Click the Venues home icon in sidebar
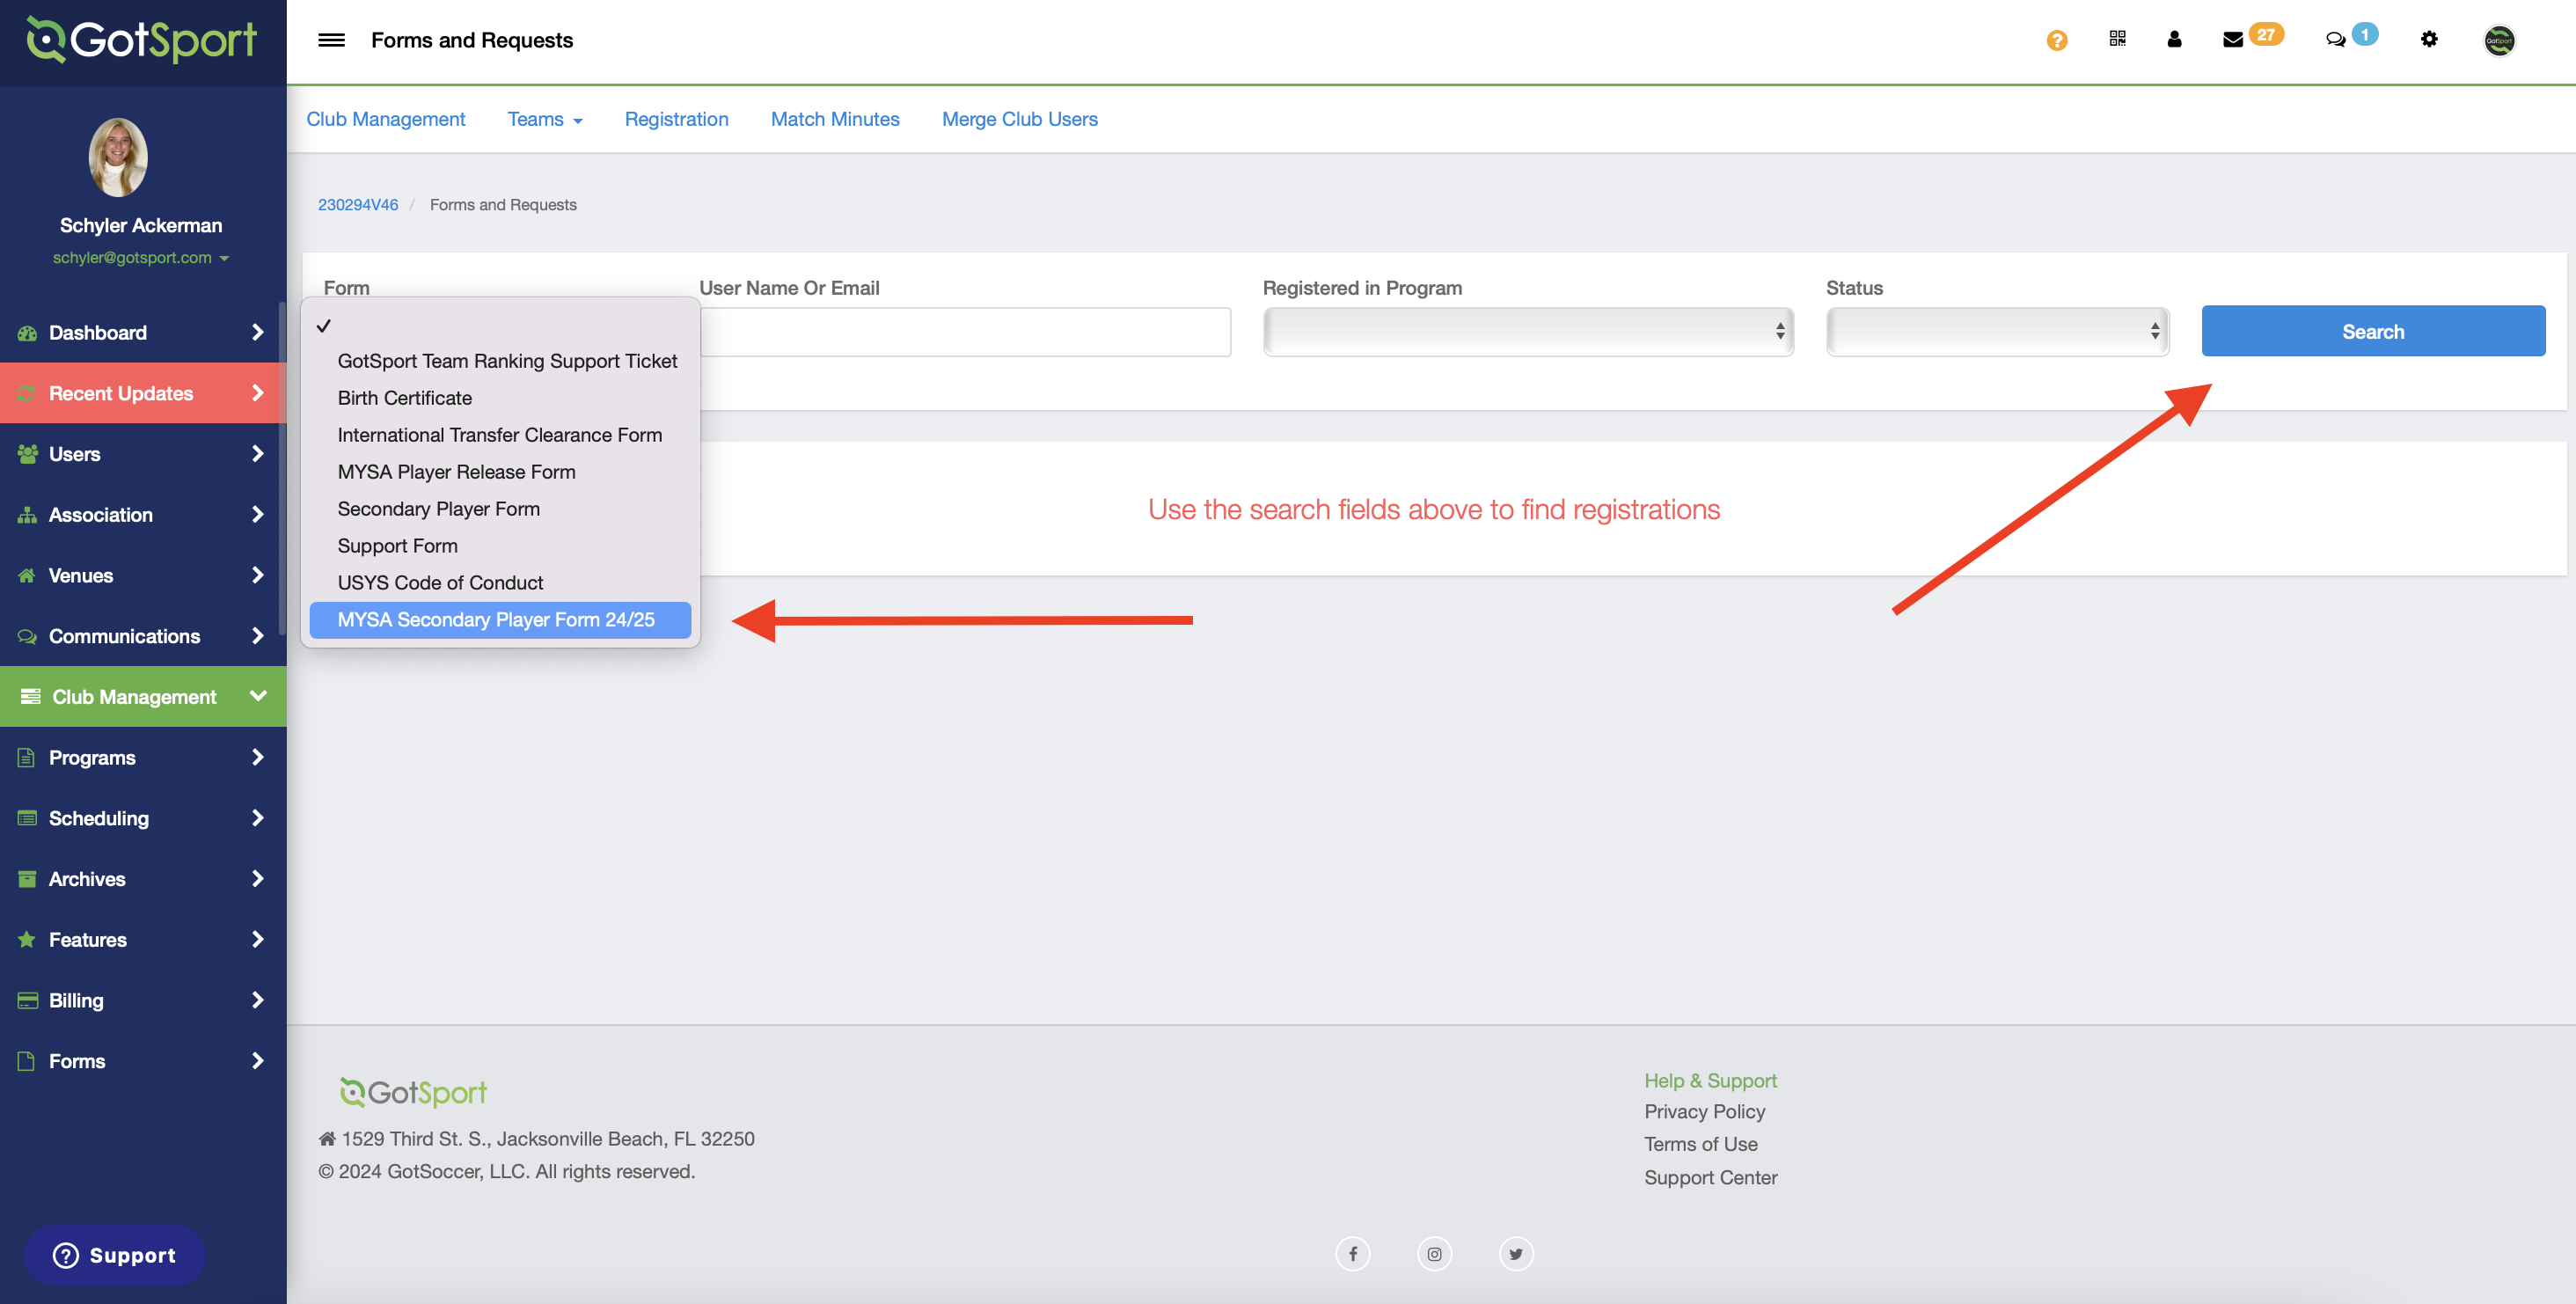 point(27,575)
